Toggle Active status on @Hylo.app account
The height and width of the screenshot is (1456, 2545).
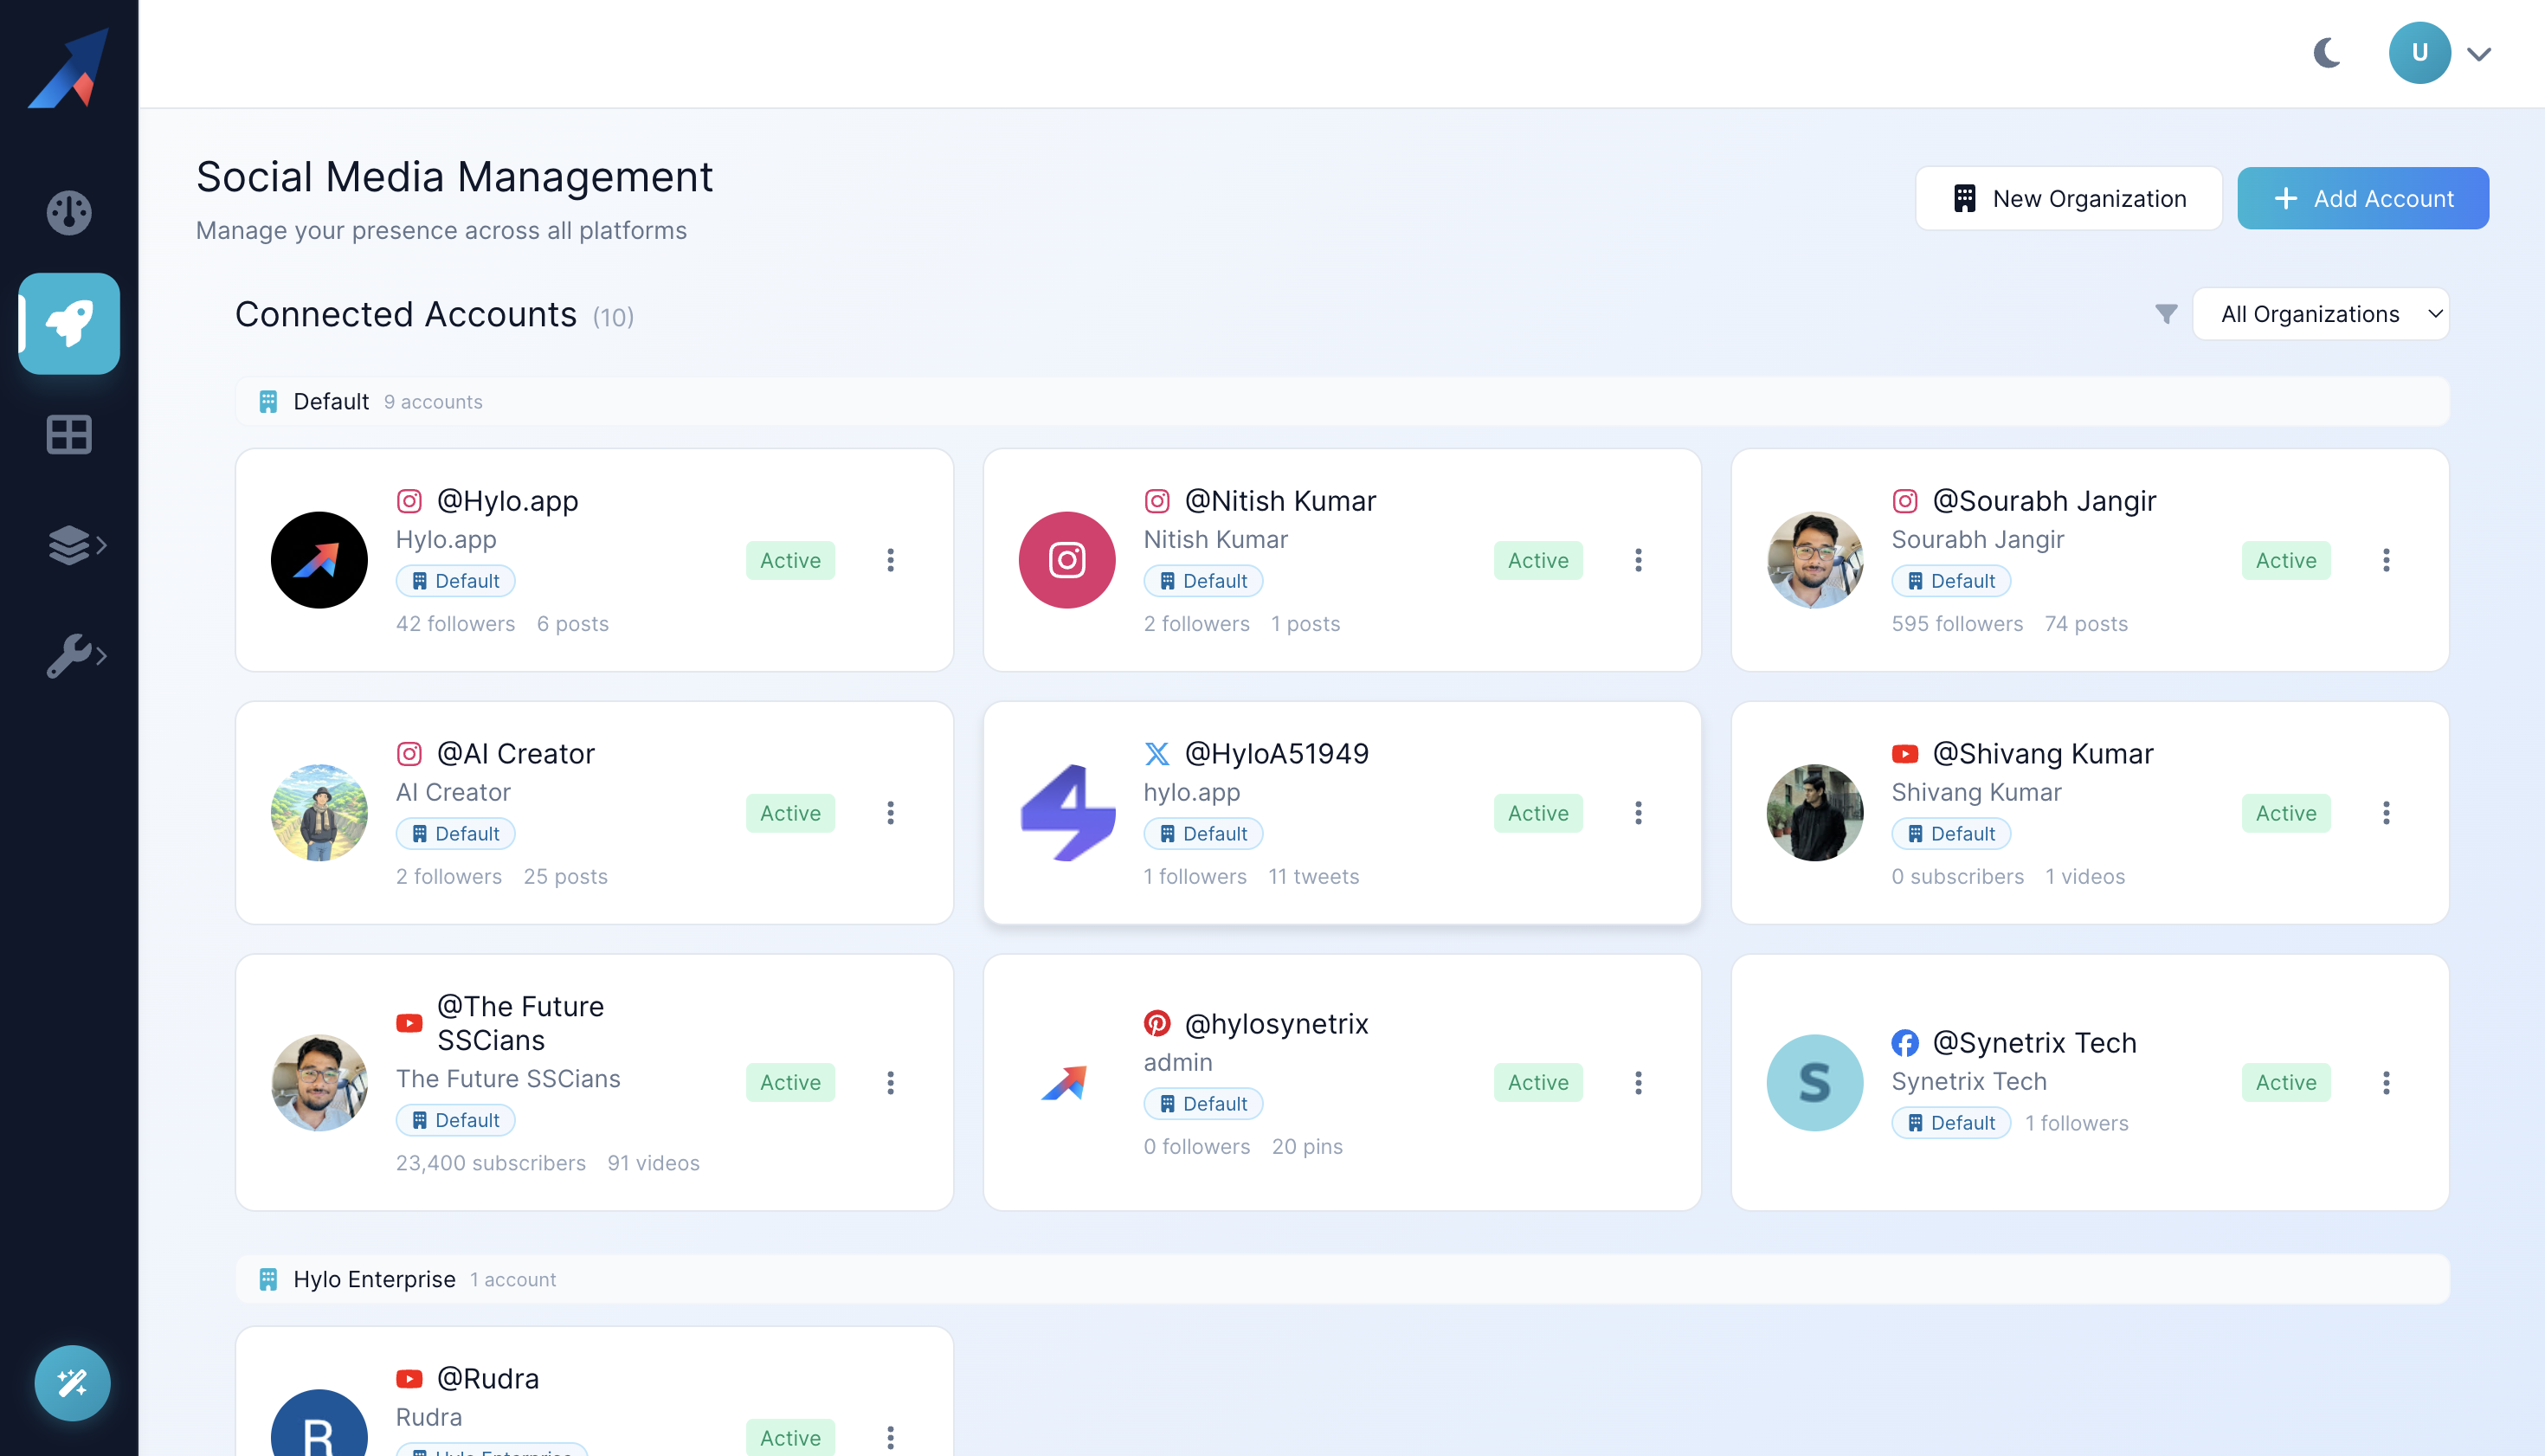coord(790,560)
